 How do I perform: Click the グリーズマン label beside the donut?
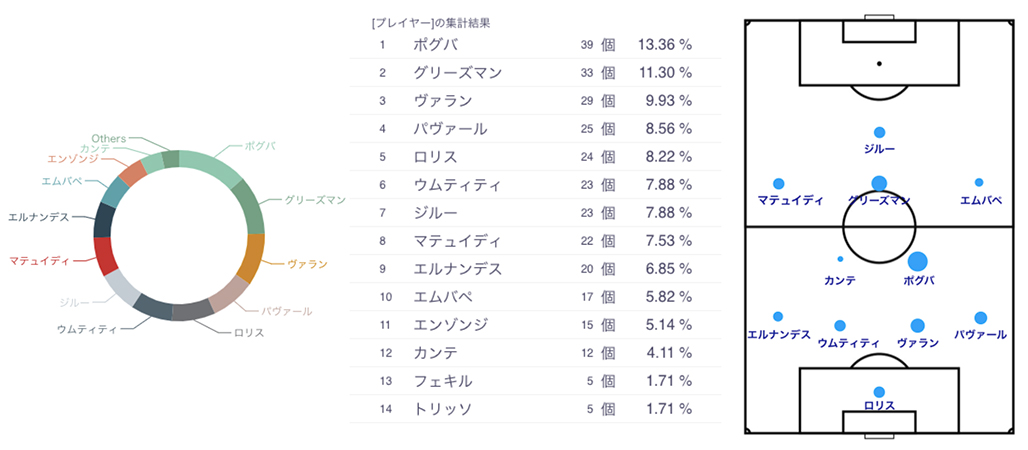pyautogui.click(x=313, y=200)
